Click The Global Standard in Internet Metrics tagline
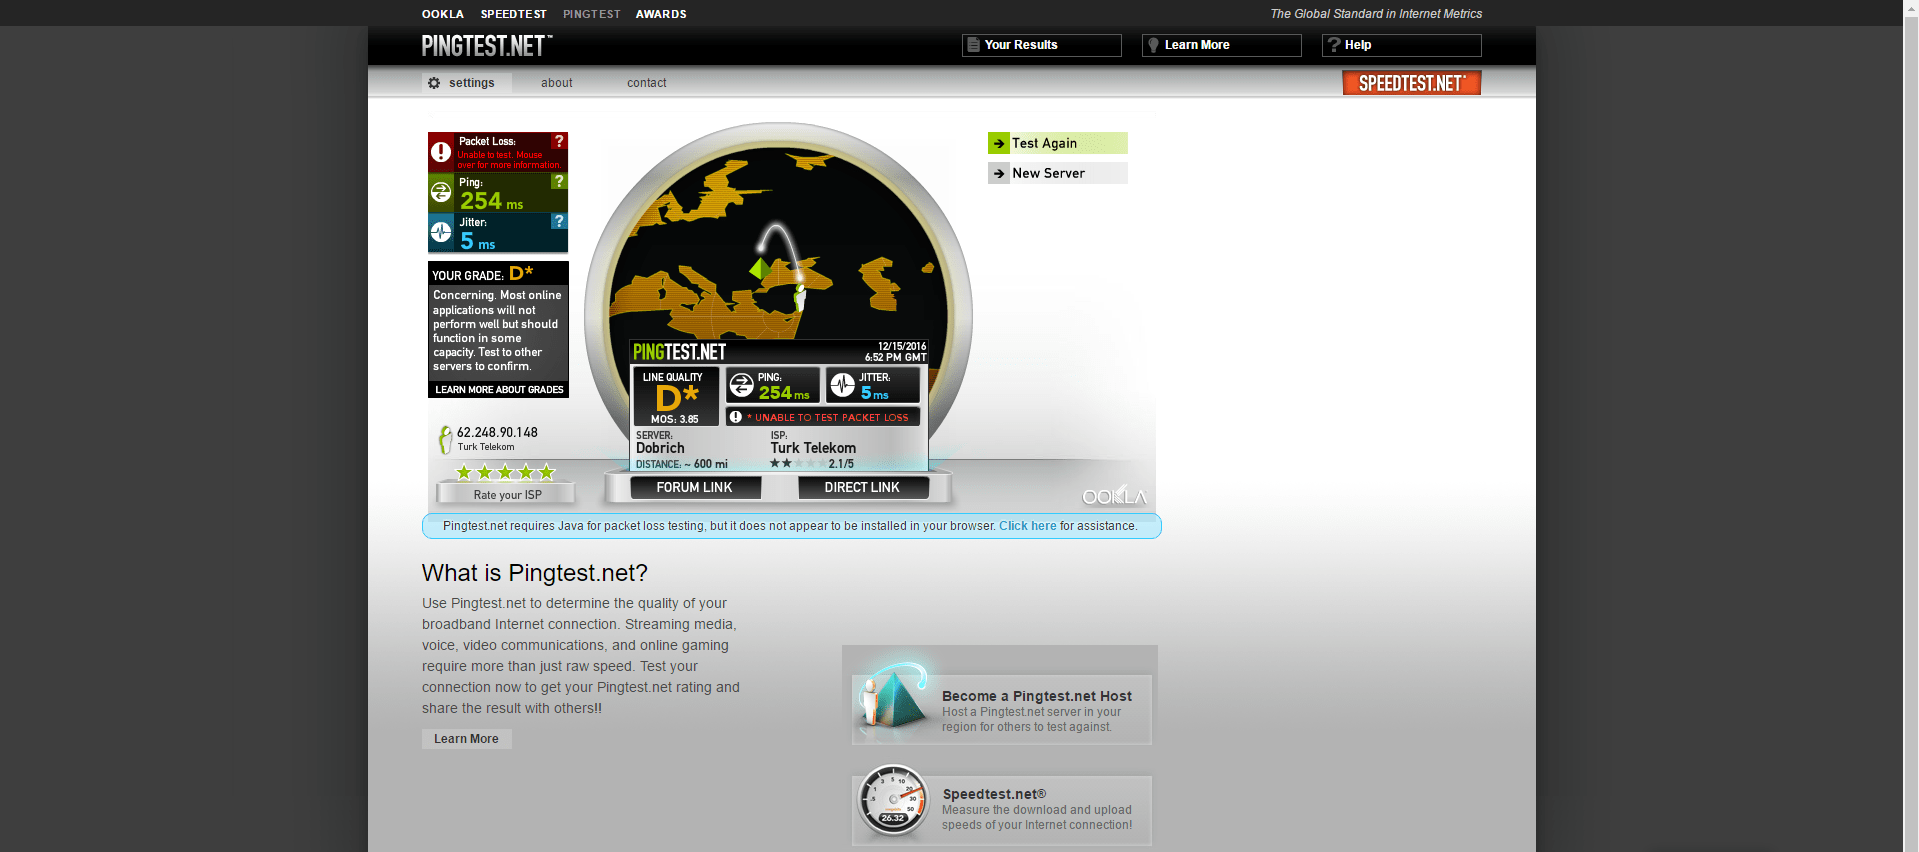Viewport: 1919px width, 852px height. [x=1376, y=14]
